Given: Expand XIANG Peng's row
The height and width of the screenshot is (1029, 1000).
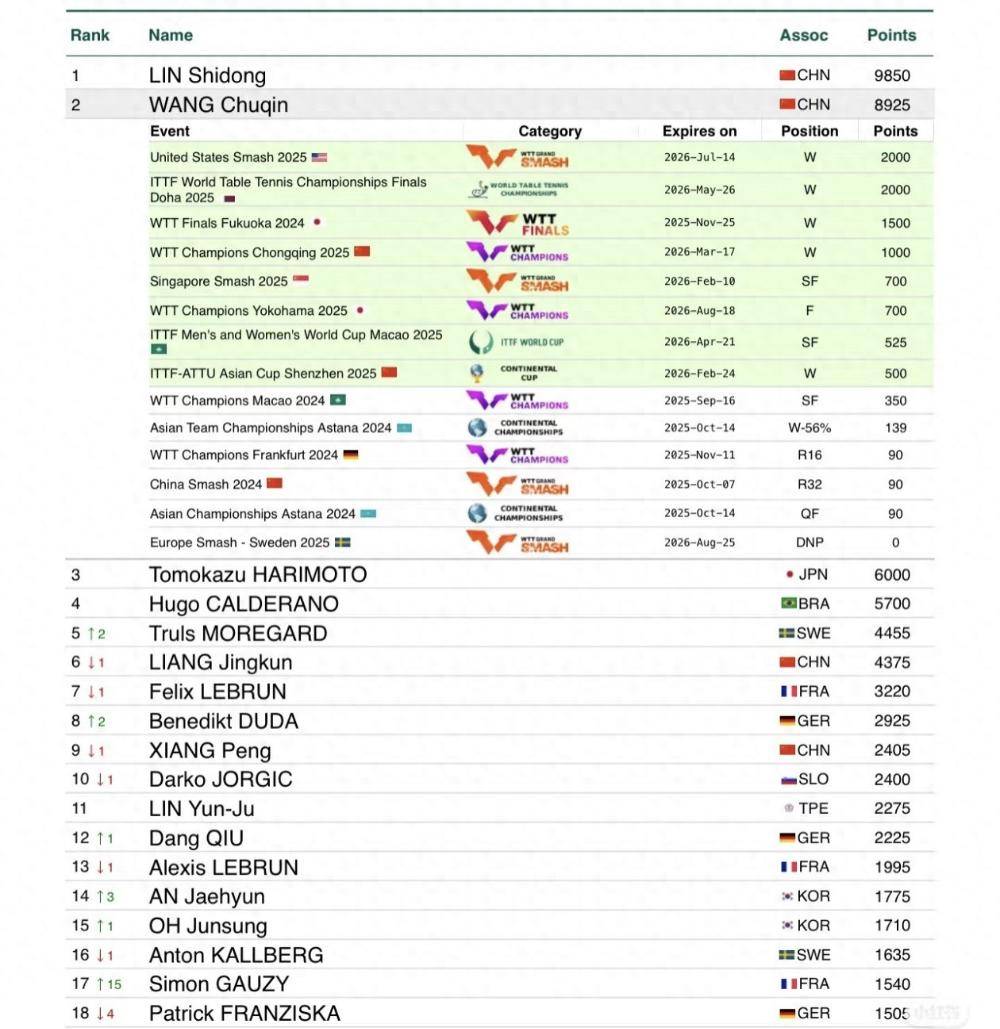Looking at the screenshot, I should 499,750.
